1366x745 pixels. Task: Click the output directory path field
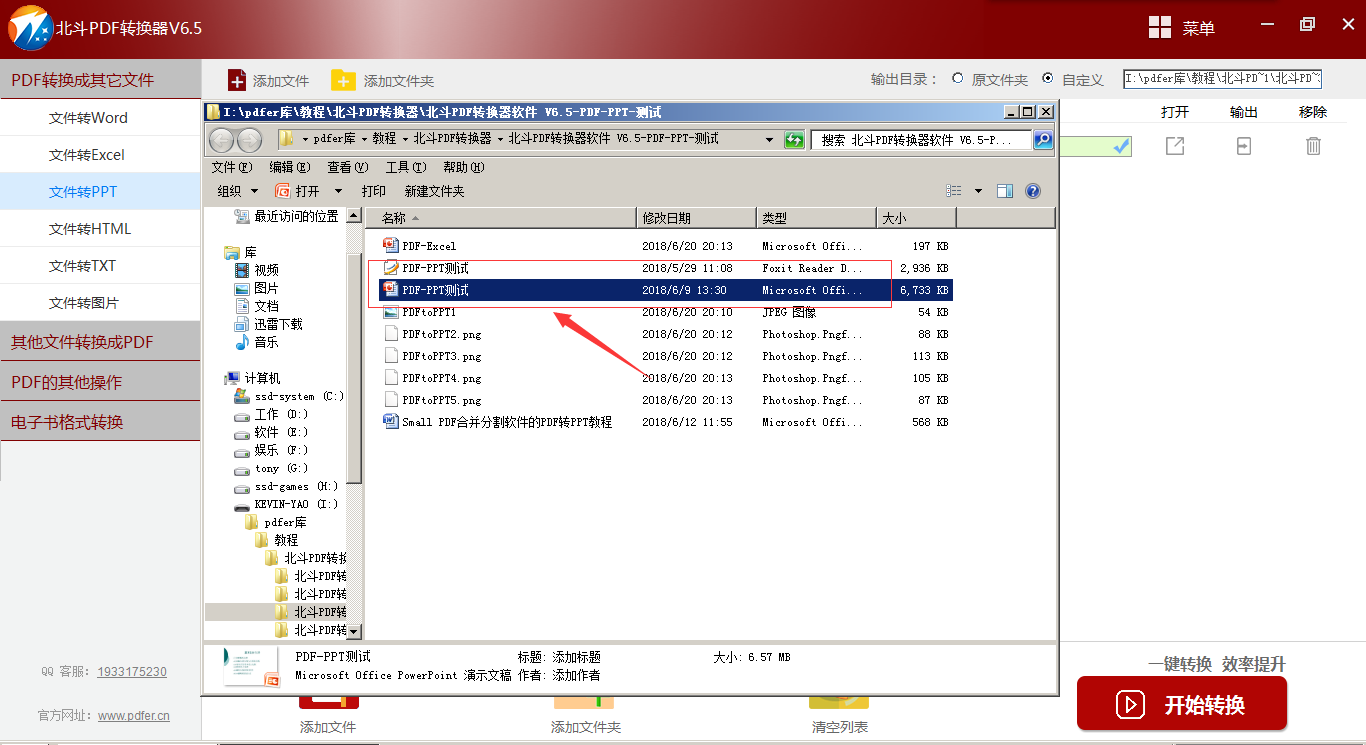(x=1223, y=79)
